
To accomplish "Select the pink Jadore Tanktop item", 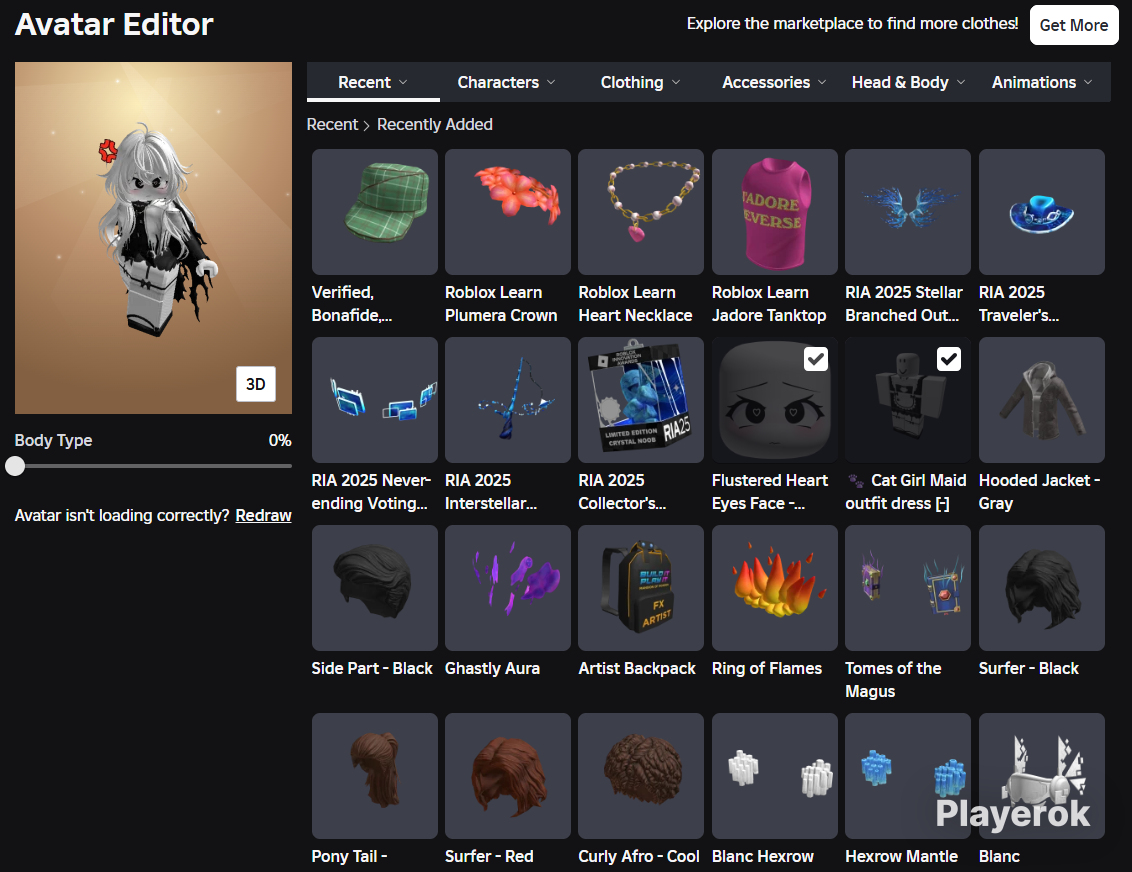I will pyautogui.click(x=775, y=212).
